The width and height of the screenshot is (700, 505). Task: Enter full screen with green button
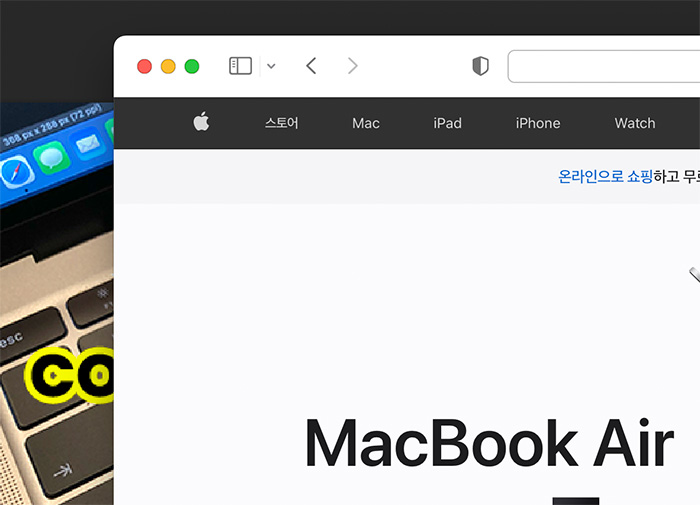pyautogui.click(x=192, y=66)
